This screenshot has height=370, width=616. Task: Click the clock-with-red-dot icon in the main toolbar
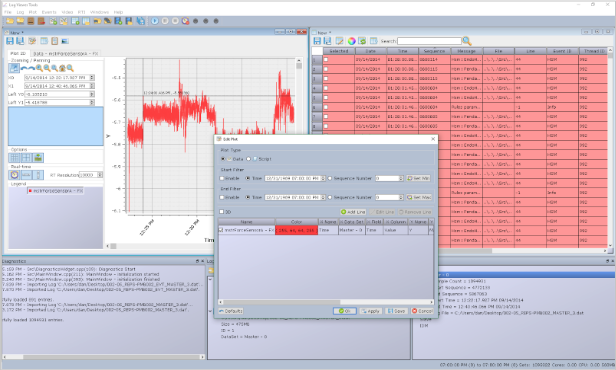coord(185,21)
